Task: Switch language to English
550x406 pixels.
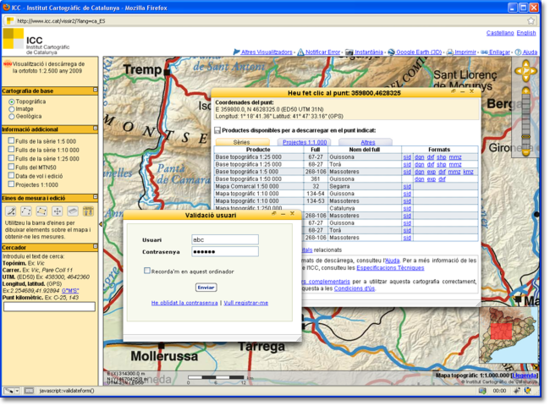Action: point(526,33)
